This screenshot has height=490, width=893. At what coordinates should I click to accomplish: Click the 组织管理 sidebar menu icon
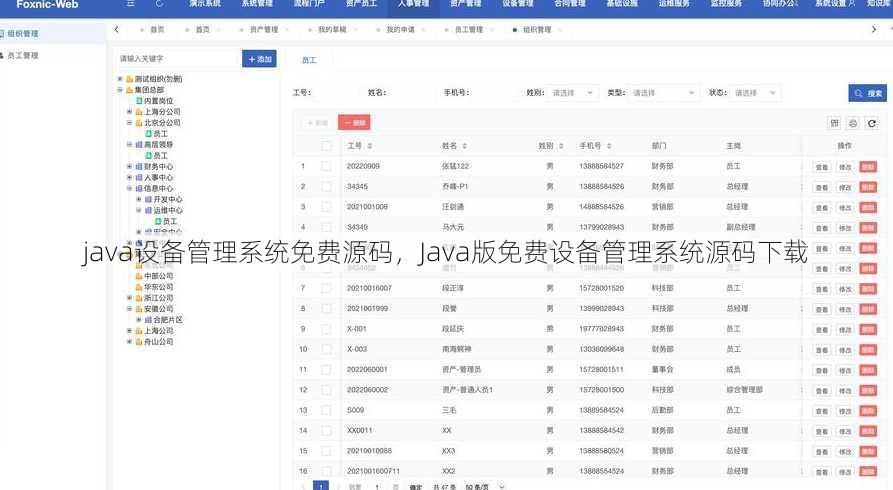click(x=2, y=34)
